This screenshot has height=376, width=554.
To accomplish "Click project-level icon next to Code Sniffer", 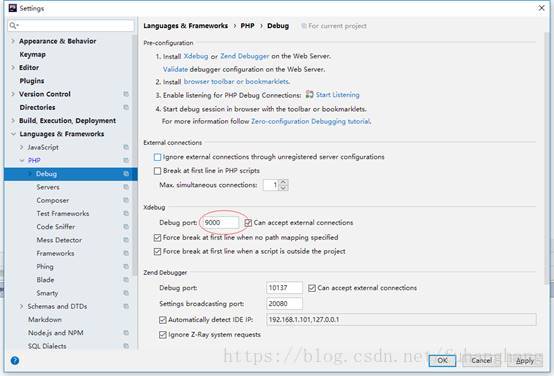I will (126, 227).
